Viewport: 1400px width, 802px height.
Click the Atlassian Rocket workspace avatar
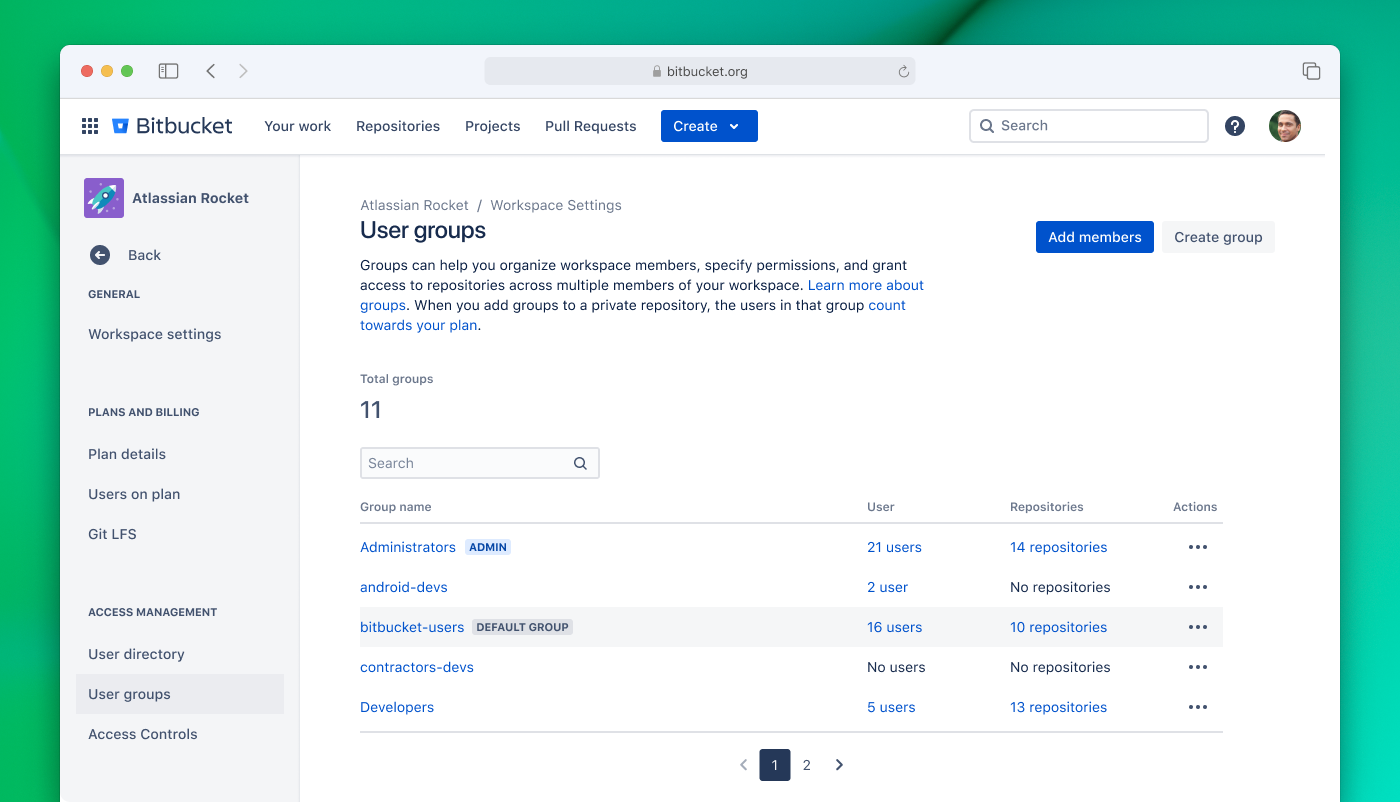(104, 198)
